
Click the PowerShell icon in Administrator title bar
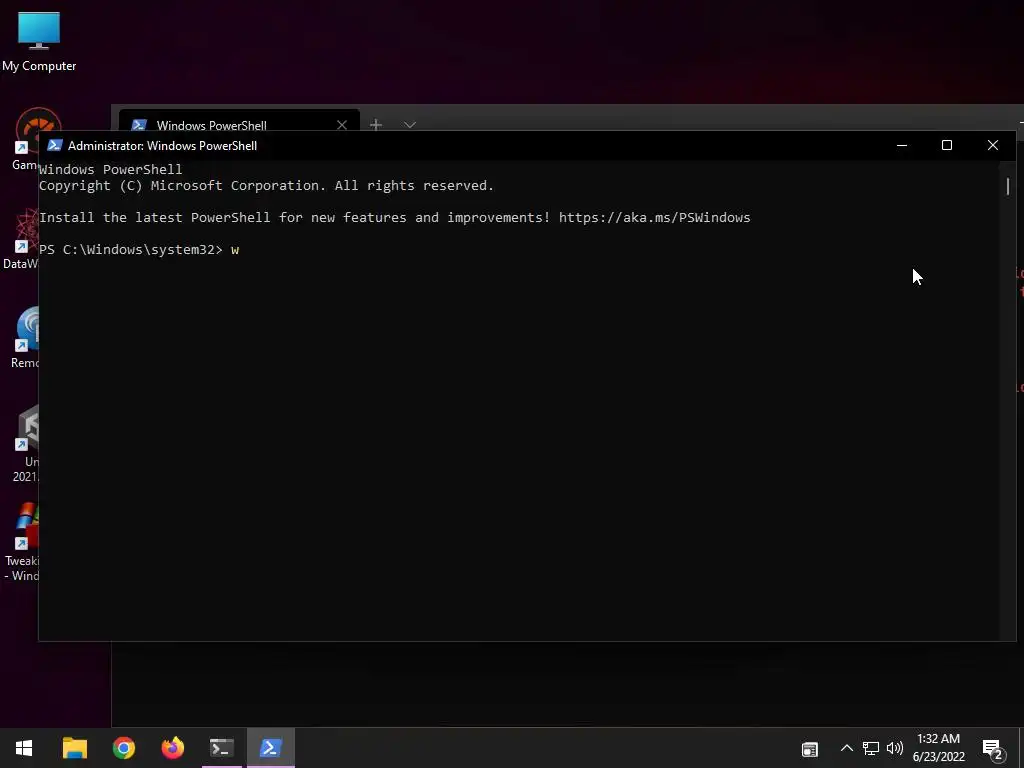[x=54, y=145]
